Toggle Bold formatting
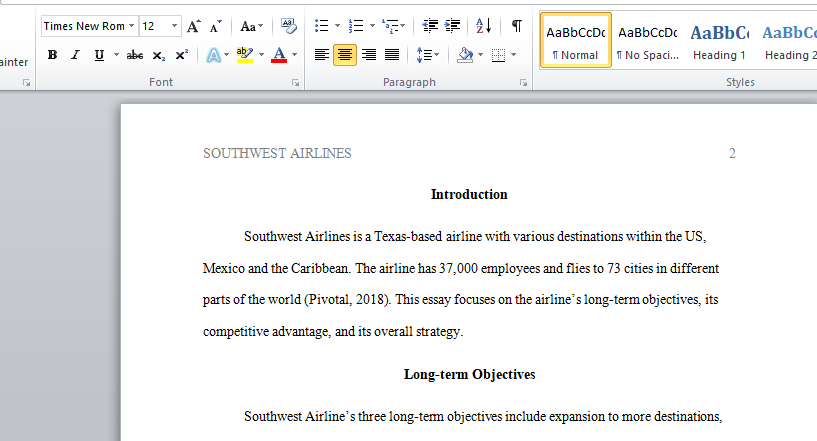Screen dimensions: 817x441 [x=52, y=55]
